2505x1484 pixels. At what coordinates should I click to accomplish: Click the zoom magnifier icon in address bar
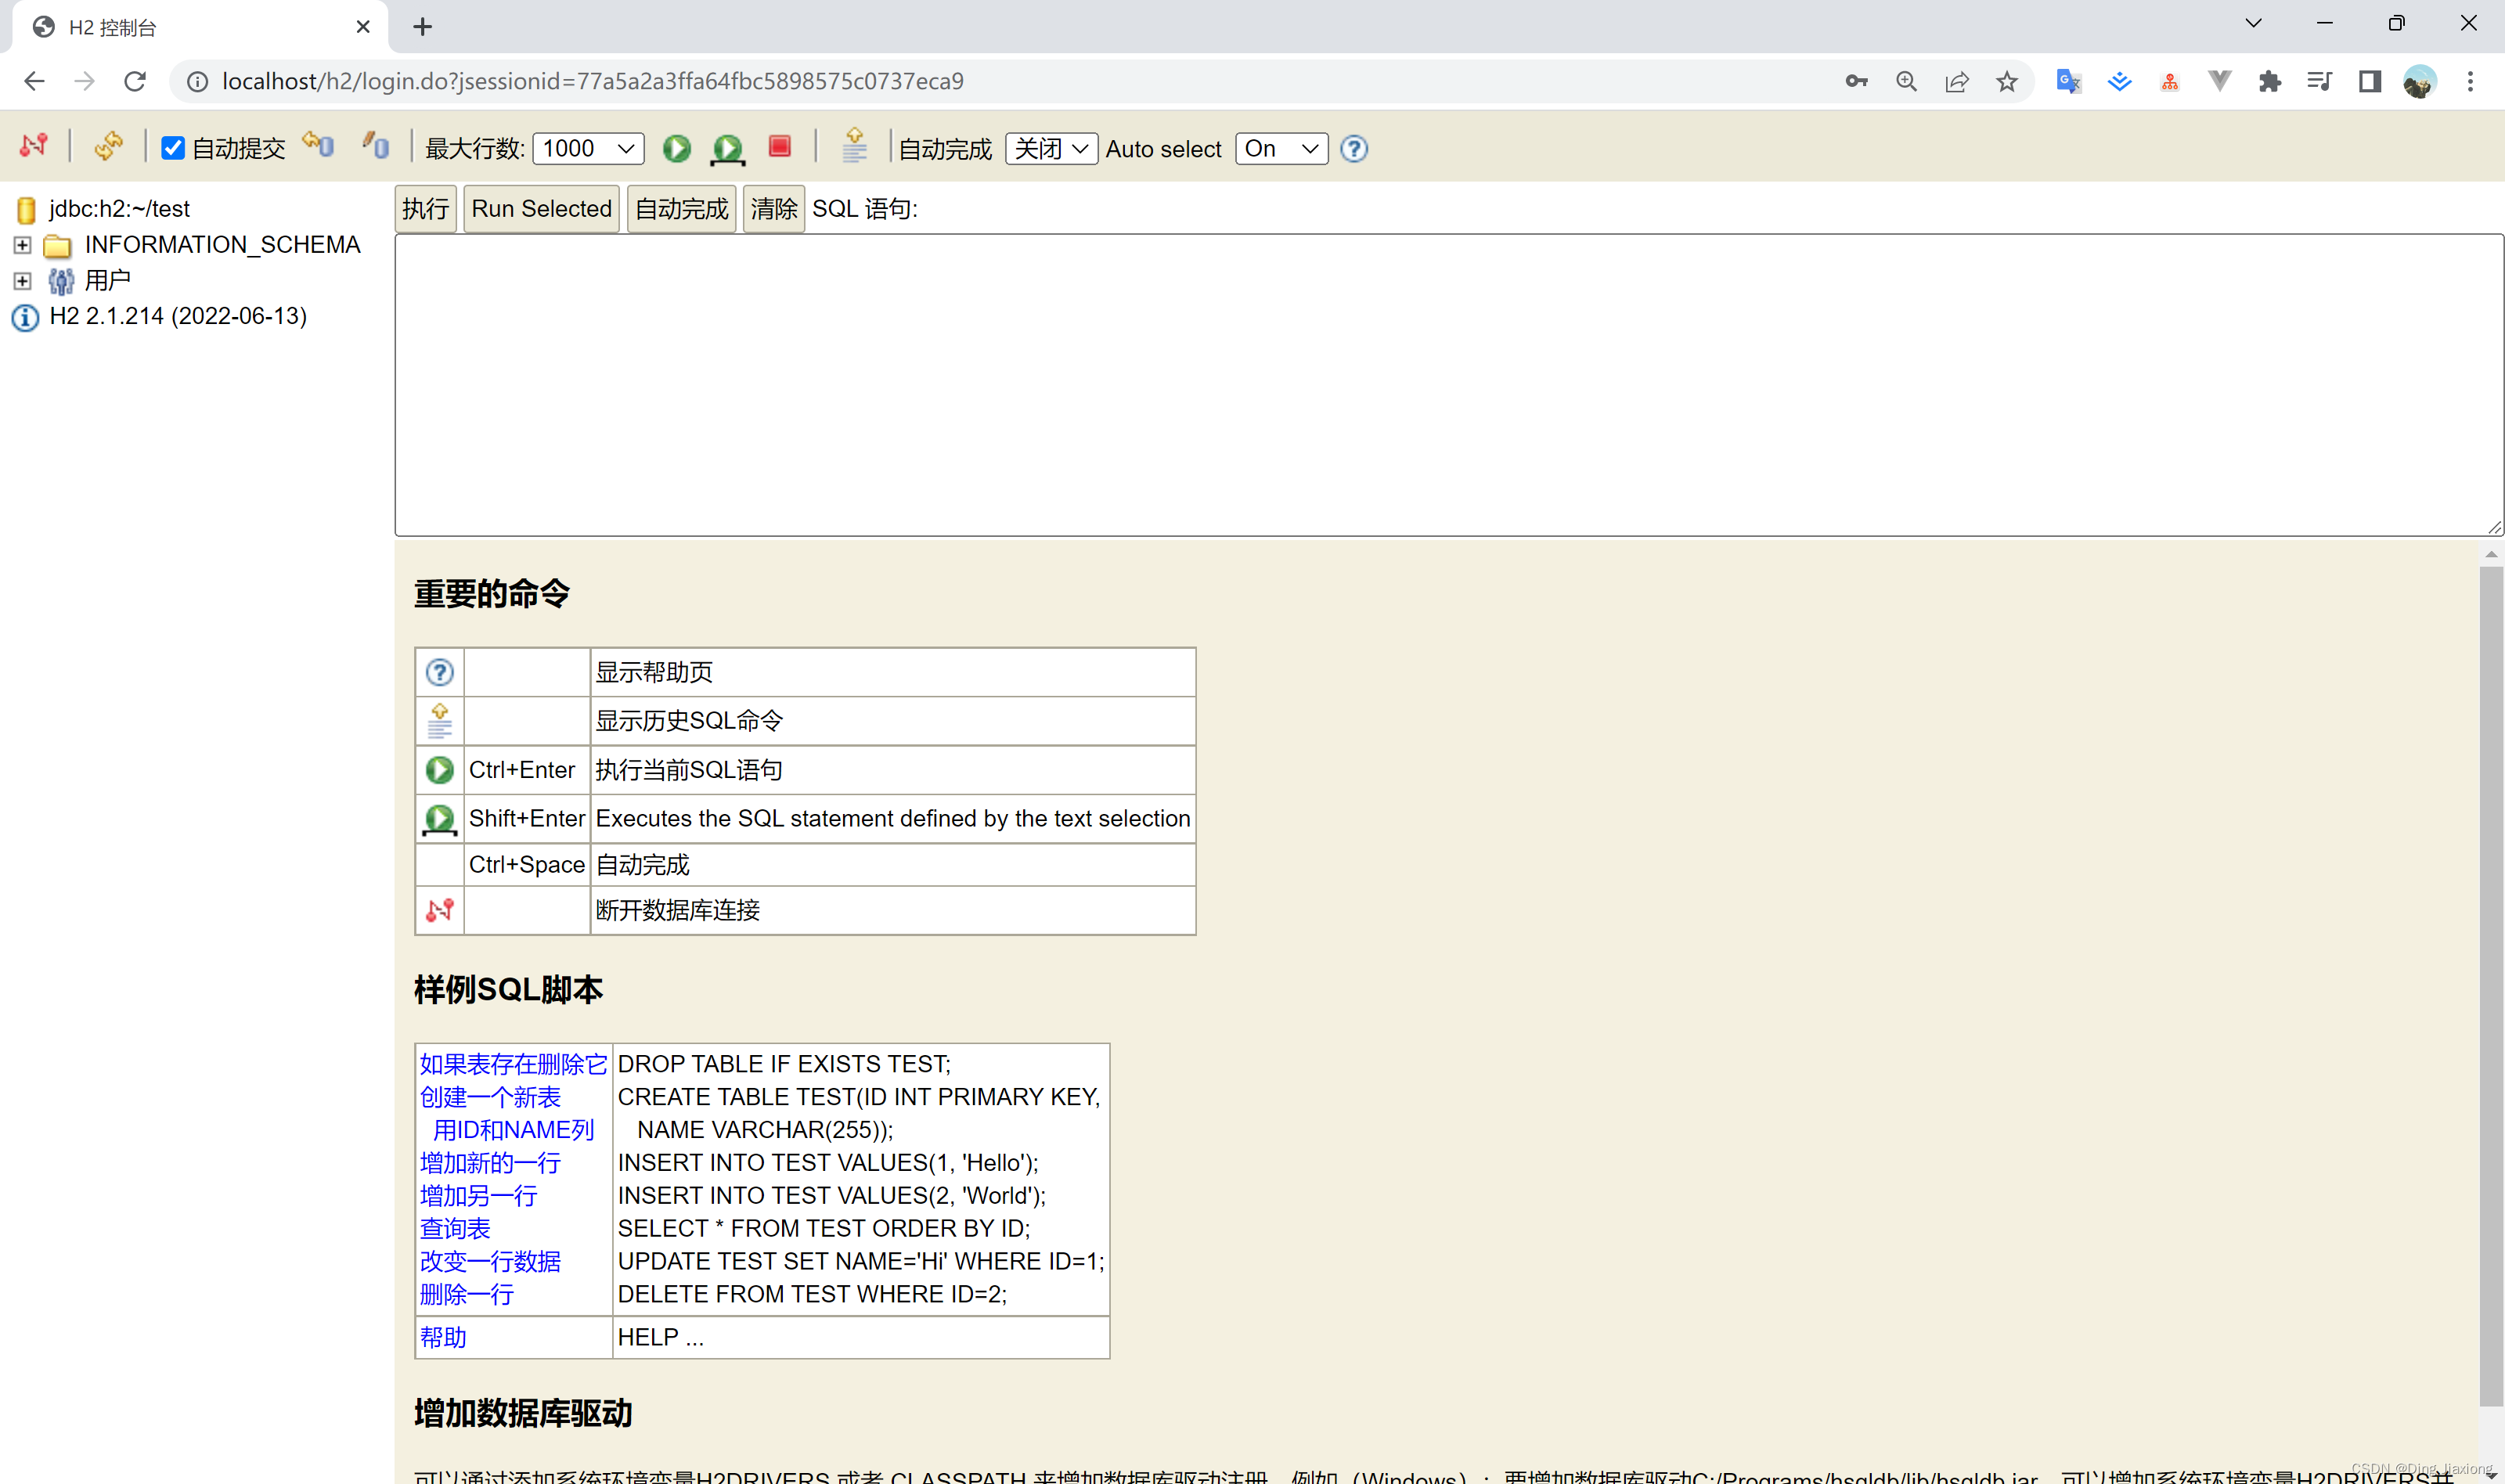point(1907,81)
